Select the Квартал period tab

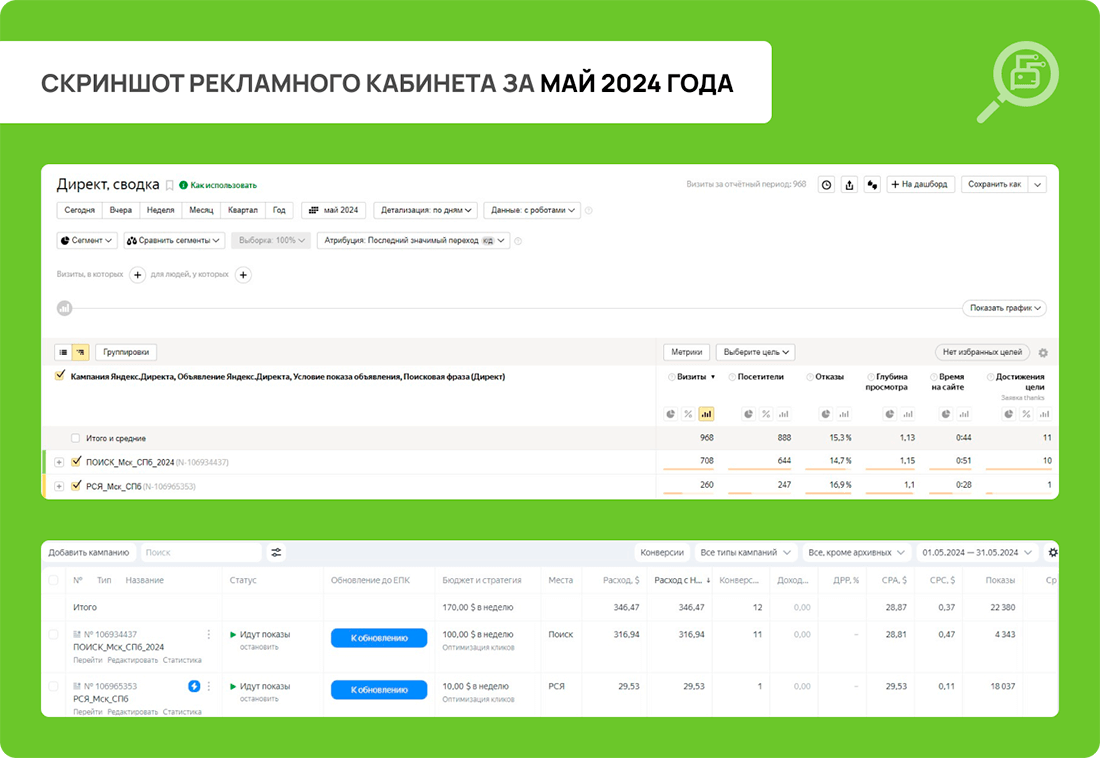pos(243,210)
